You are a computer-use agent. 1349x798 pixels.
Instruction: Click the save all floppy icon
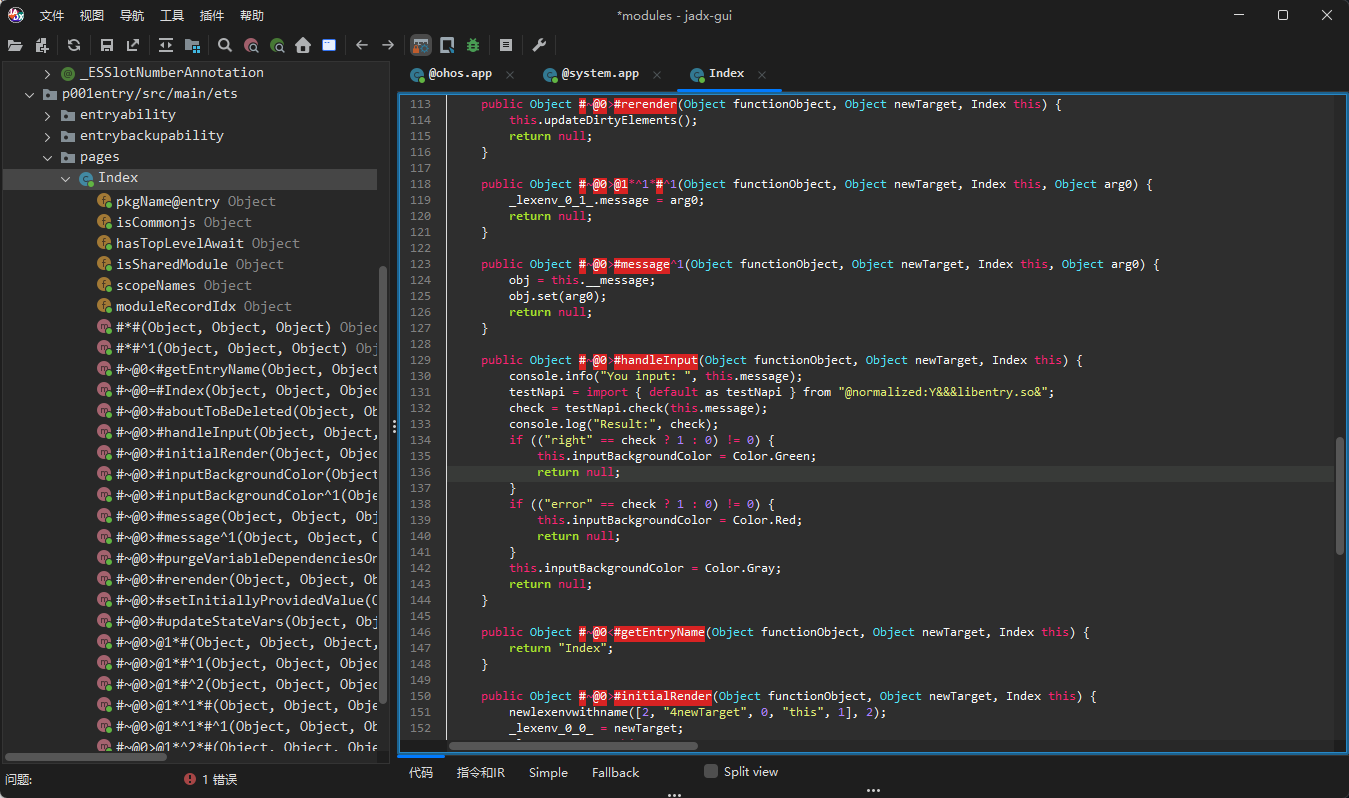(107, 45)
